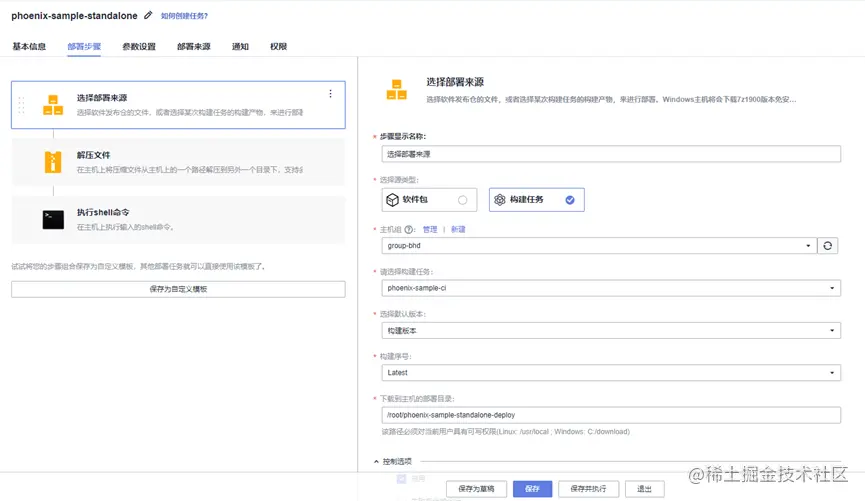This screenshot has width=865, height=501.
Task: Select the 解压文件 step card
Action: click(178, 162)
